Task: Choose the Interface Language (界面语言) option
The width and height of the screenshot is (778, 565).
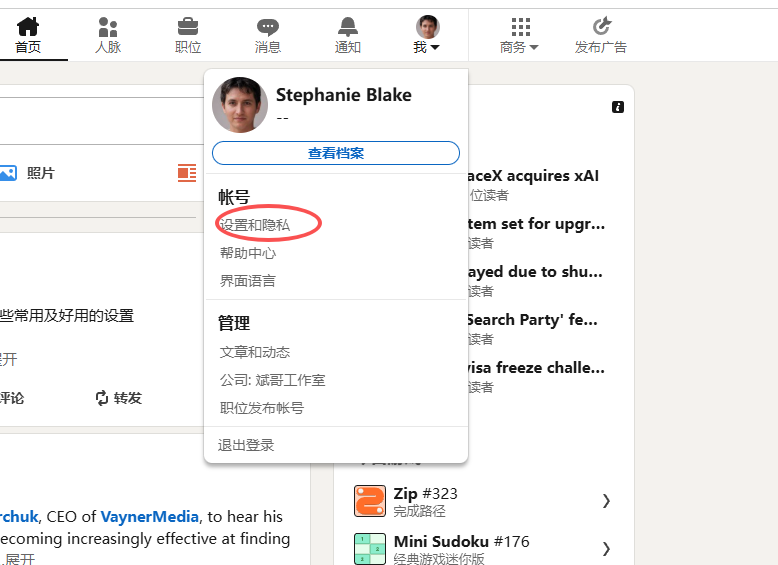Action: (248, 281)
